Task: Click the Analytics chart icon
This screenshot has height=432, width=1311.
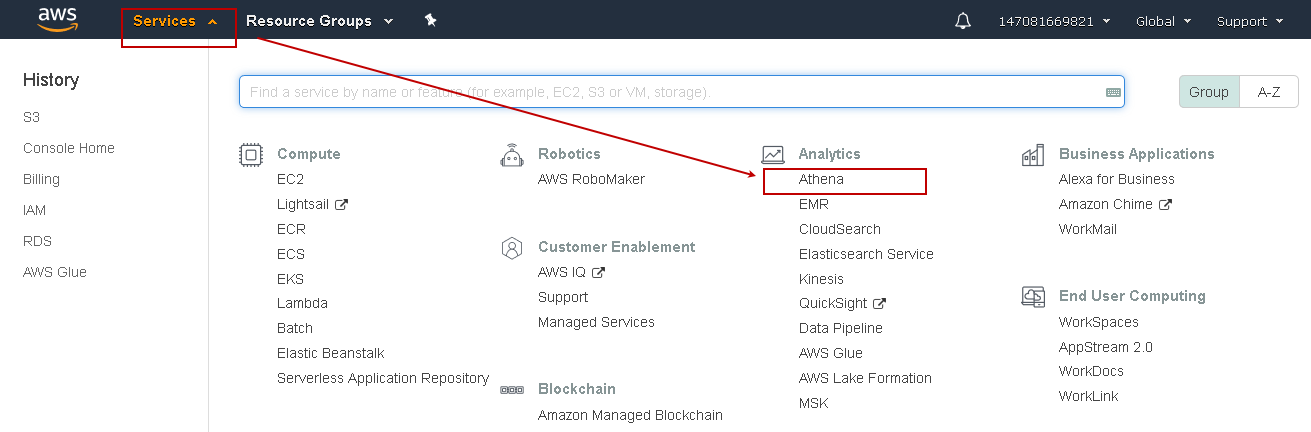Action: 773,154
